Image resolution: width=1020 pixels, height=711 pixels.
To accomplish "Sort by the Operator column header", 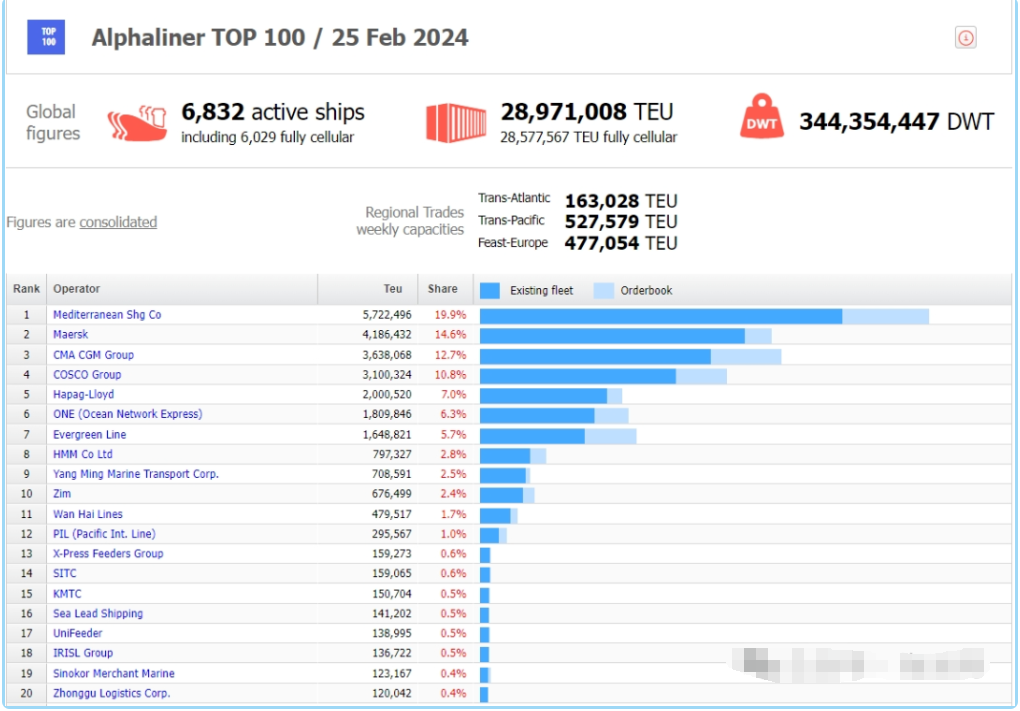I will tap(77, 289).
